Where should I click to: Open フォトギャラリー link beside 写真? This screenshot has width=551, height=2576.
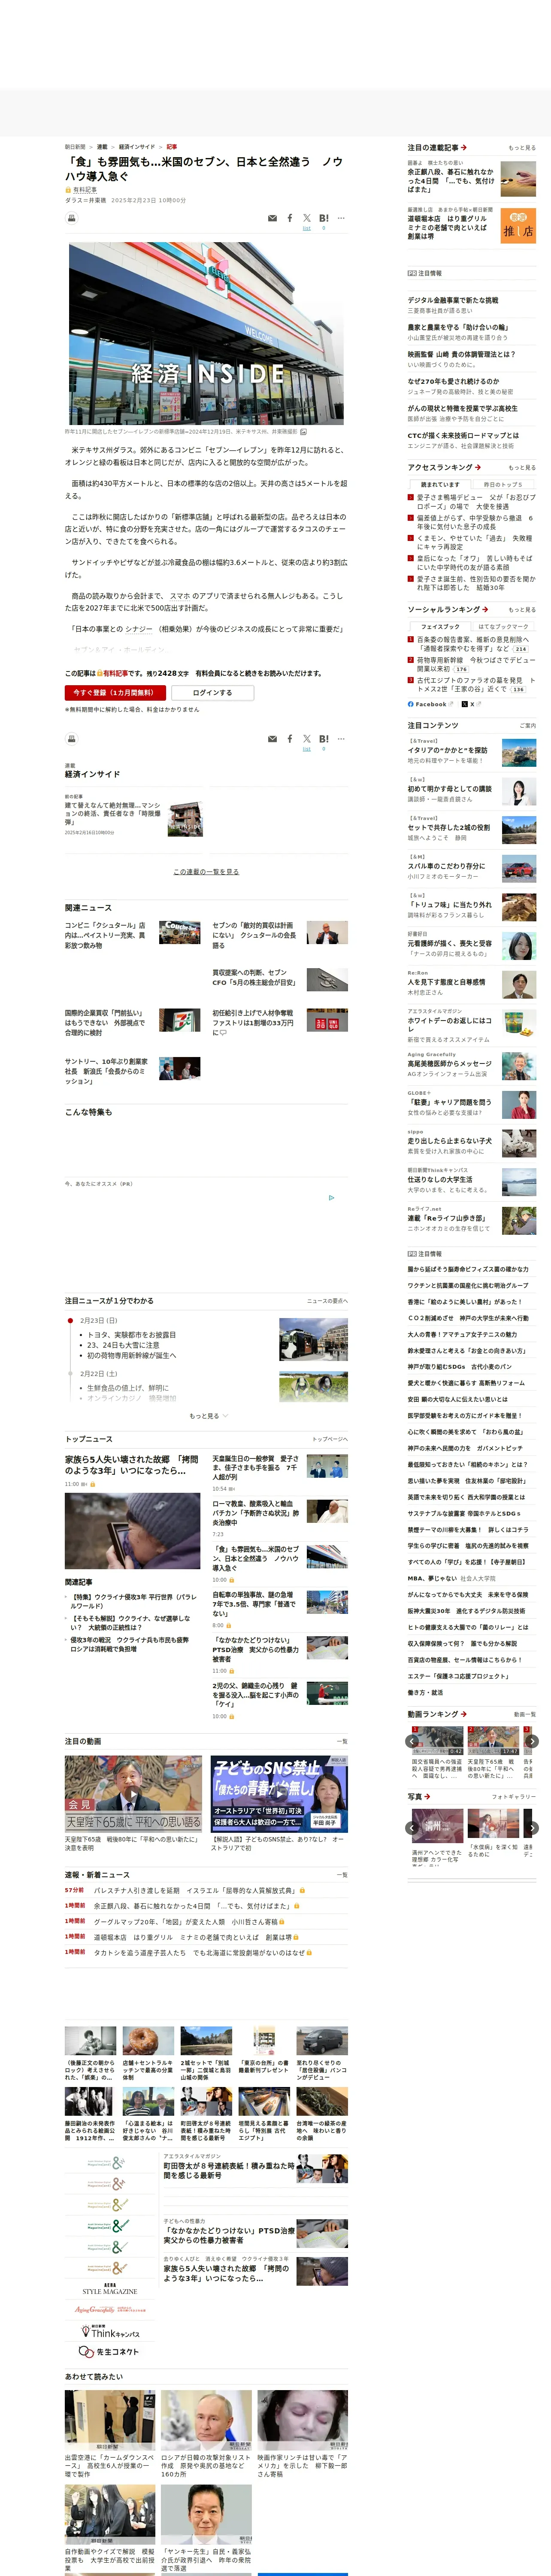tap(514, 1797)
